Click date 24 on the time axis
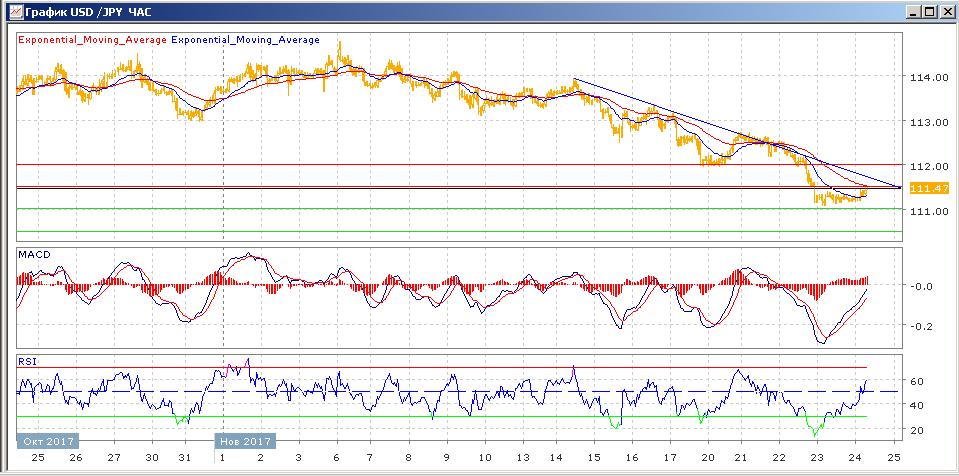Image resolution: width=959 pixels, height=476 pixels. pos(856,456)
